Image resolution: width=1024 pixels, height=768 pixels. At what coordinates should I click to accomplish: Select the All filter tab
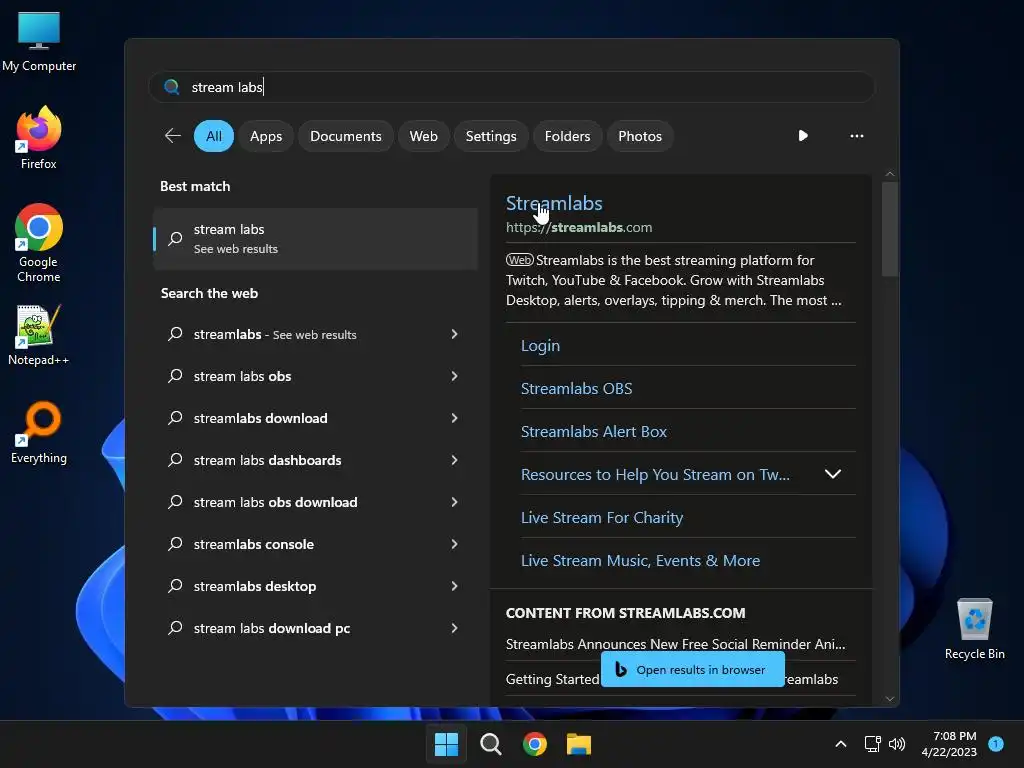tap(214, 136)
